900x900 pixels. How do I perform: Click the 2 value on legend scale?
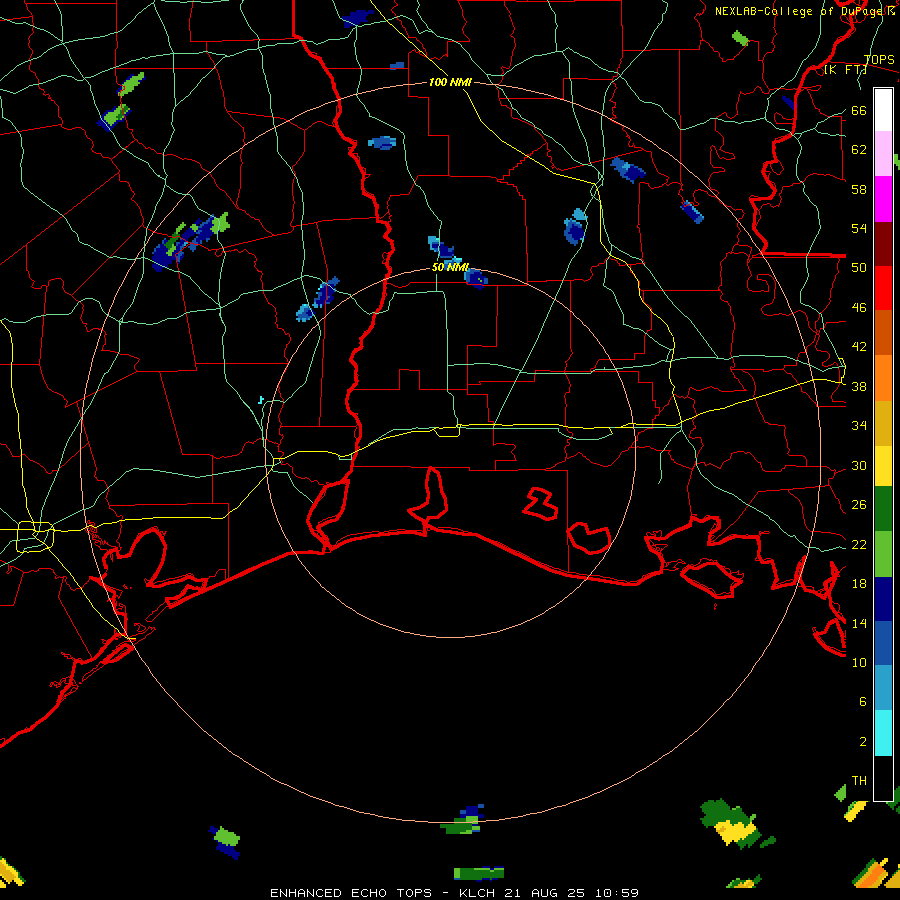pos(862,742)
